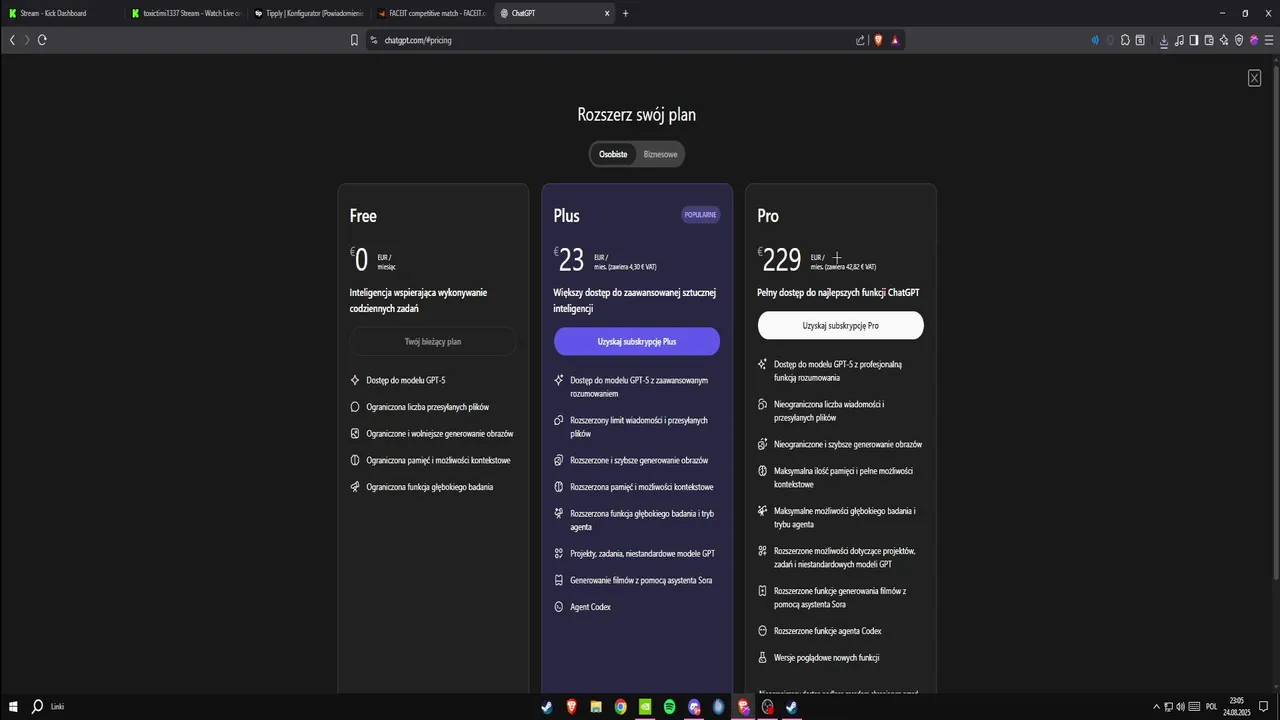Reload the ChatGPT page
The height and width of the screenshot is (720, 1280).
42,40
